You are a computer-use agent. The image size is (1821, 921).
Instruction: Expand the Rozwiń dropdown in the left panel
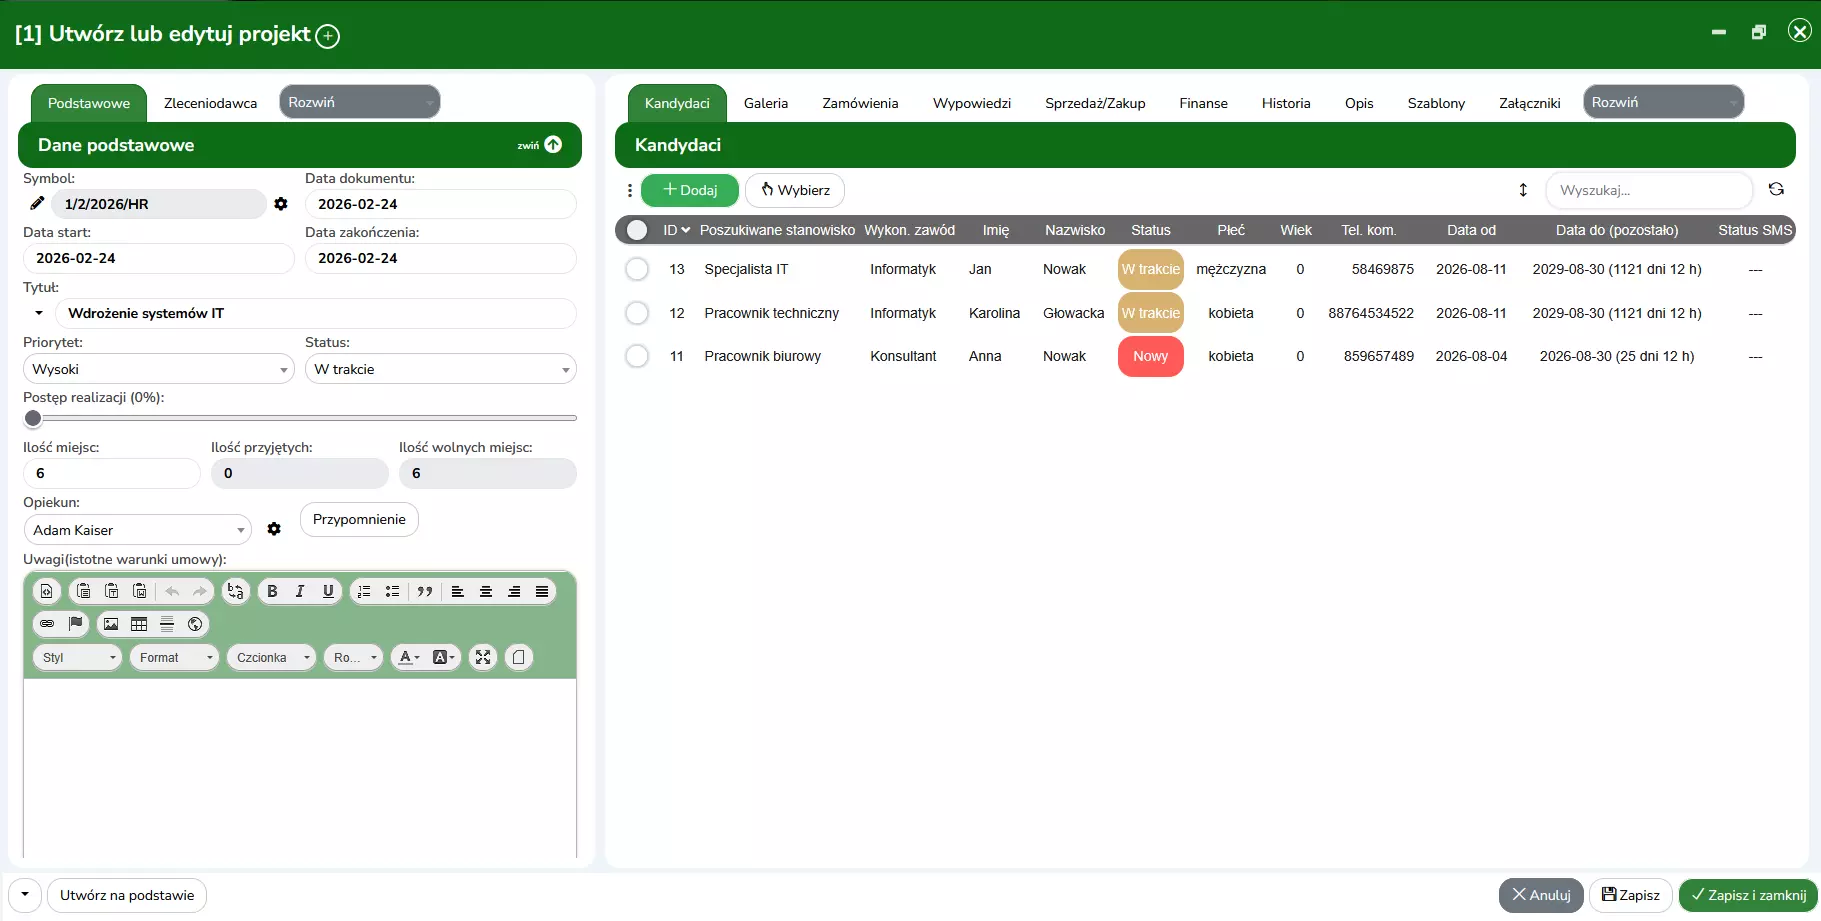pos(360,102)
